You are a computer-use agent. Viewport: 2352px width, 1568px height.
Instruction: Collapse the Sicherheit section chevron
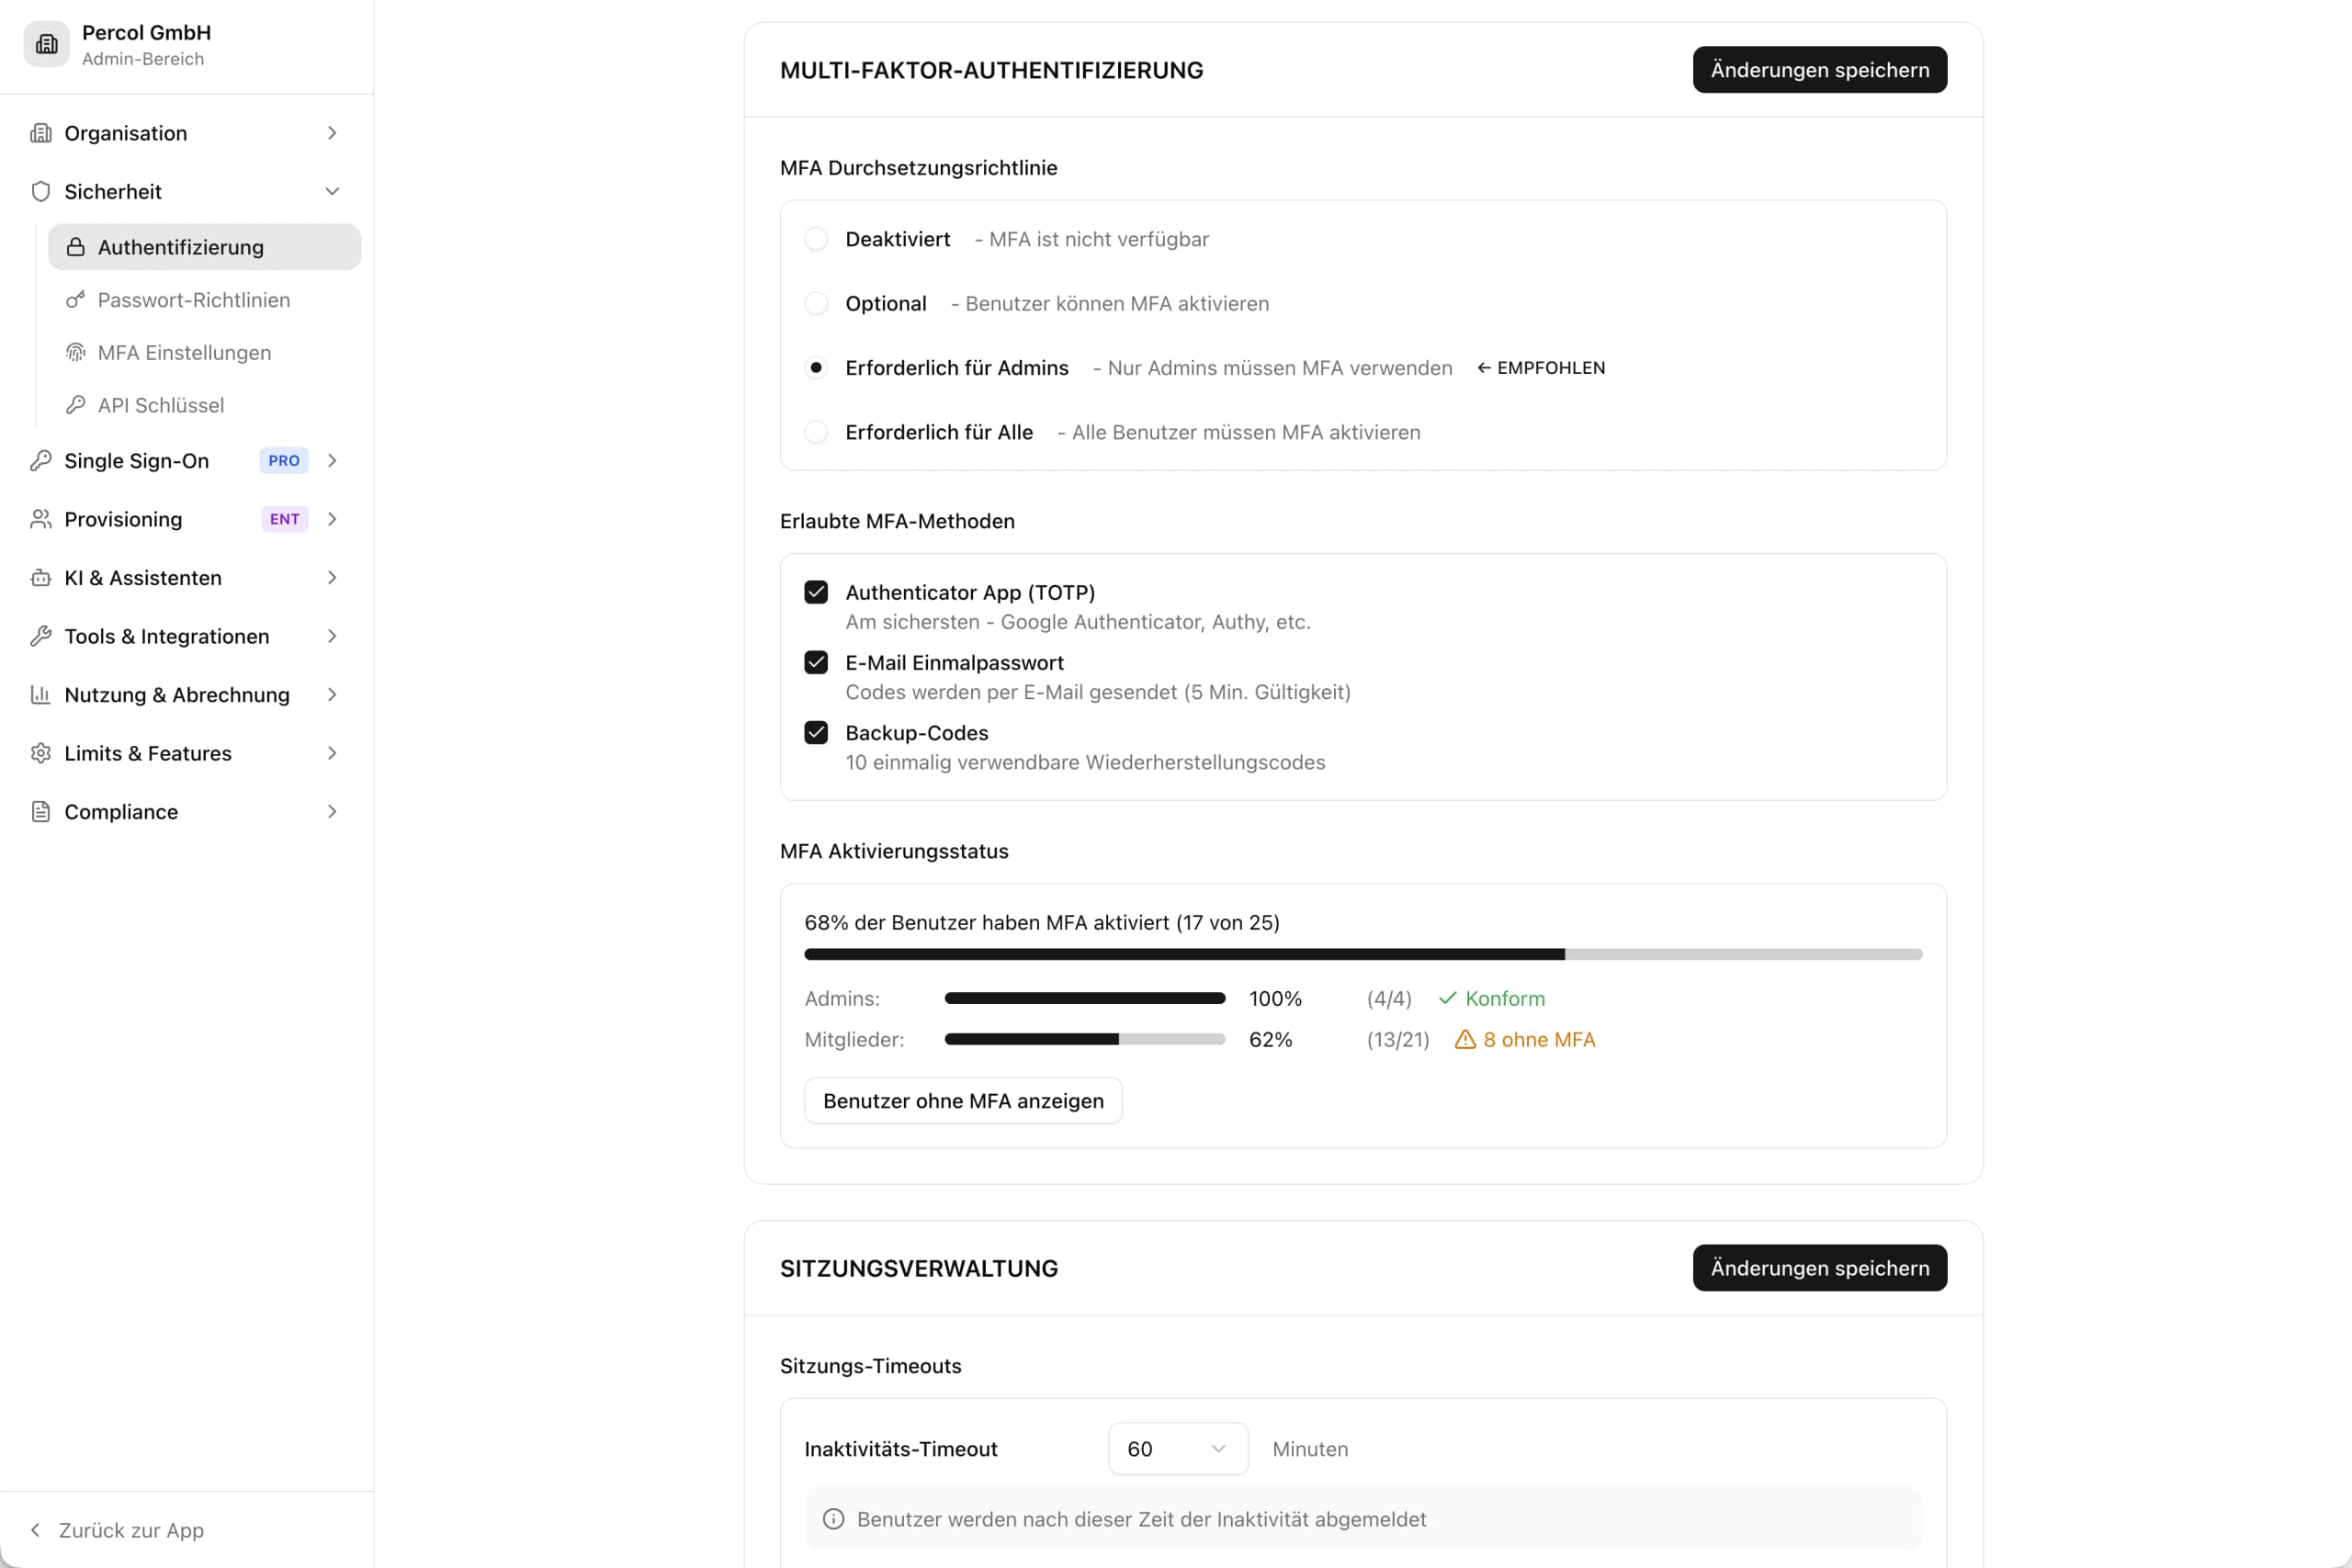333,191
